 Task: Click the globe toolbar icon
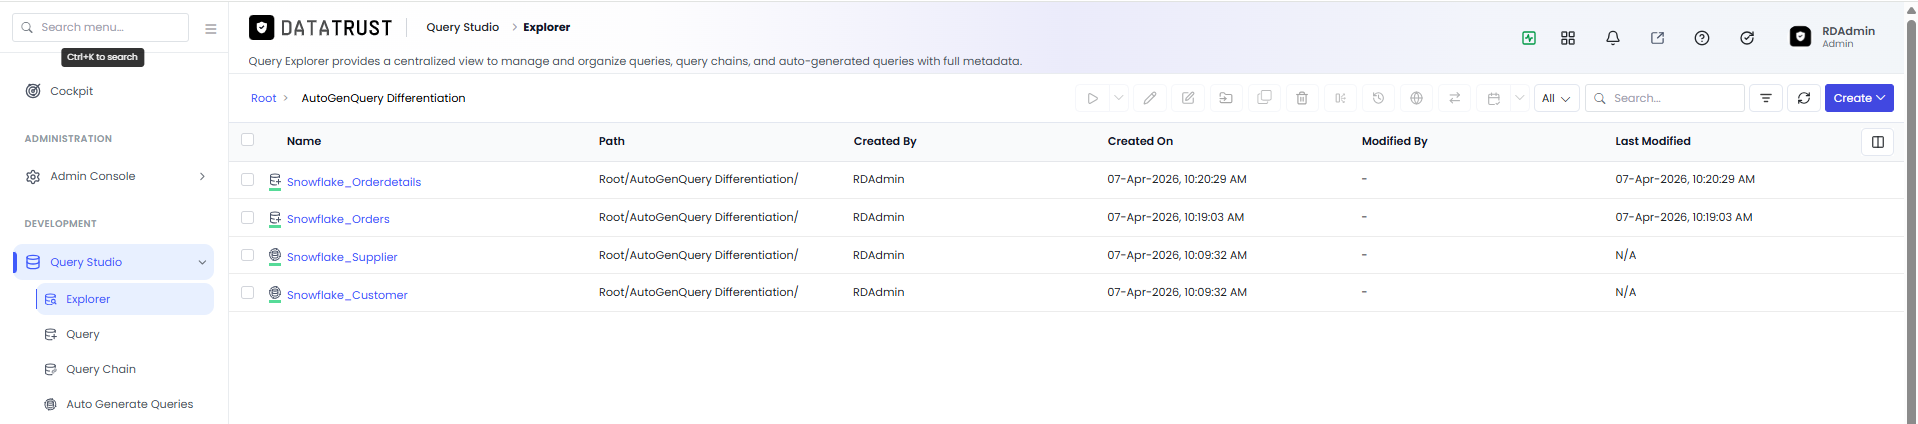[1416, 98]
